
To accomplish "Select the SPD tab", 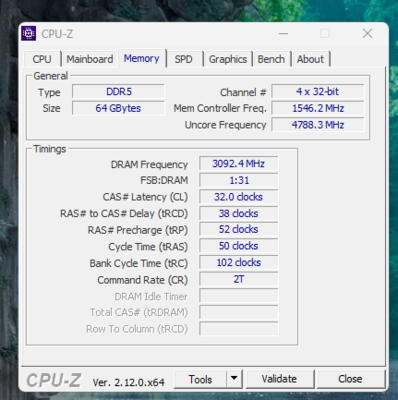I will pyautogui.click(x=184, y=59).
